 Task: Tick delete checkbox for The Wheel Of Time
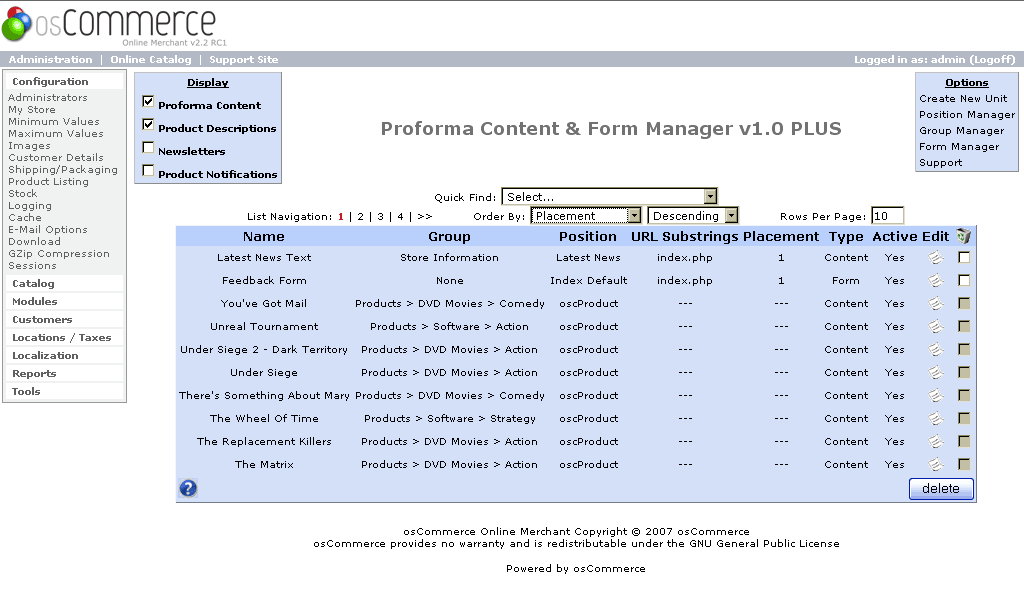pos(964,418)
